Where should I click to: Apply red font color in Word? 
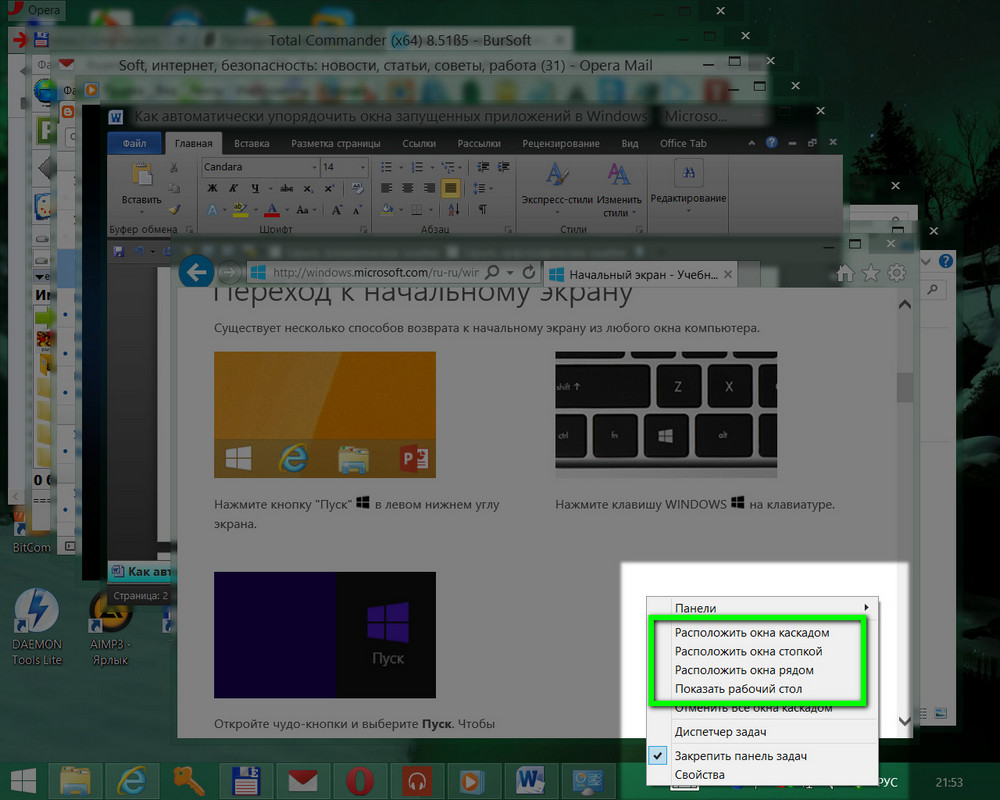click(x=272, y=209)
